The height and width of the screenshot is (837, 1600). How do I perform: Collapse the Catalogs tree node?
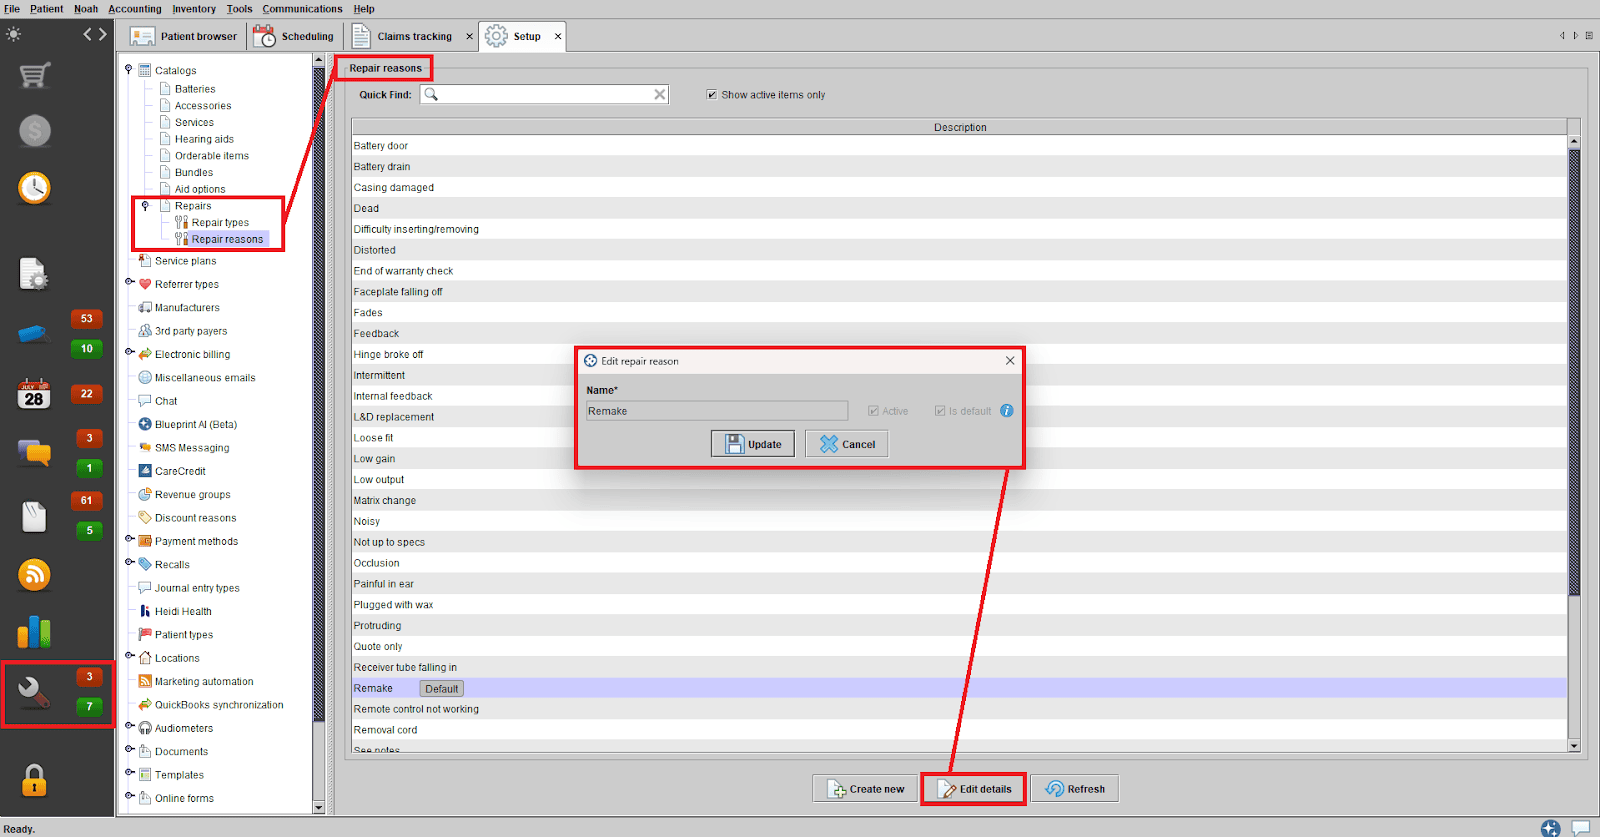coord(129,70)
